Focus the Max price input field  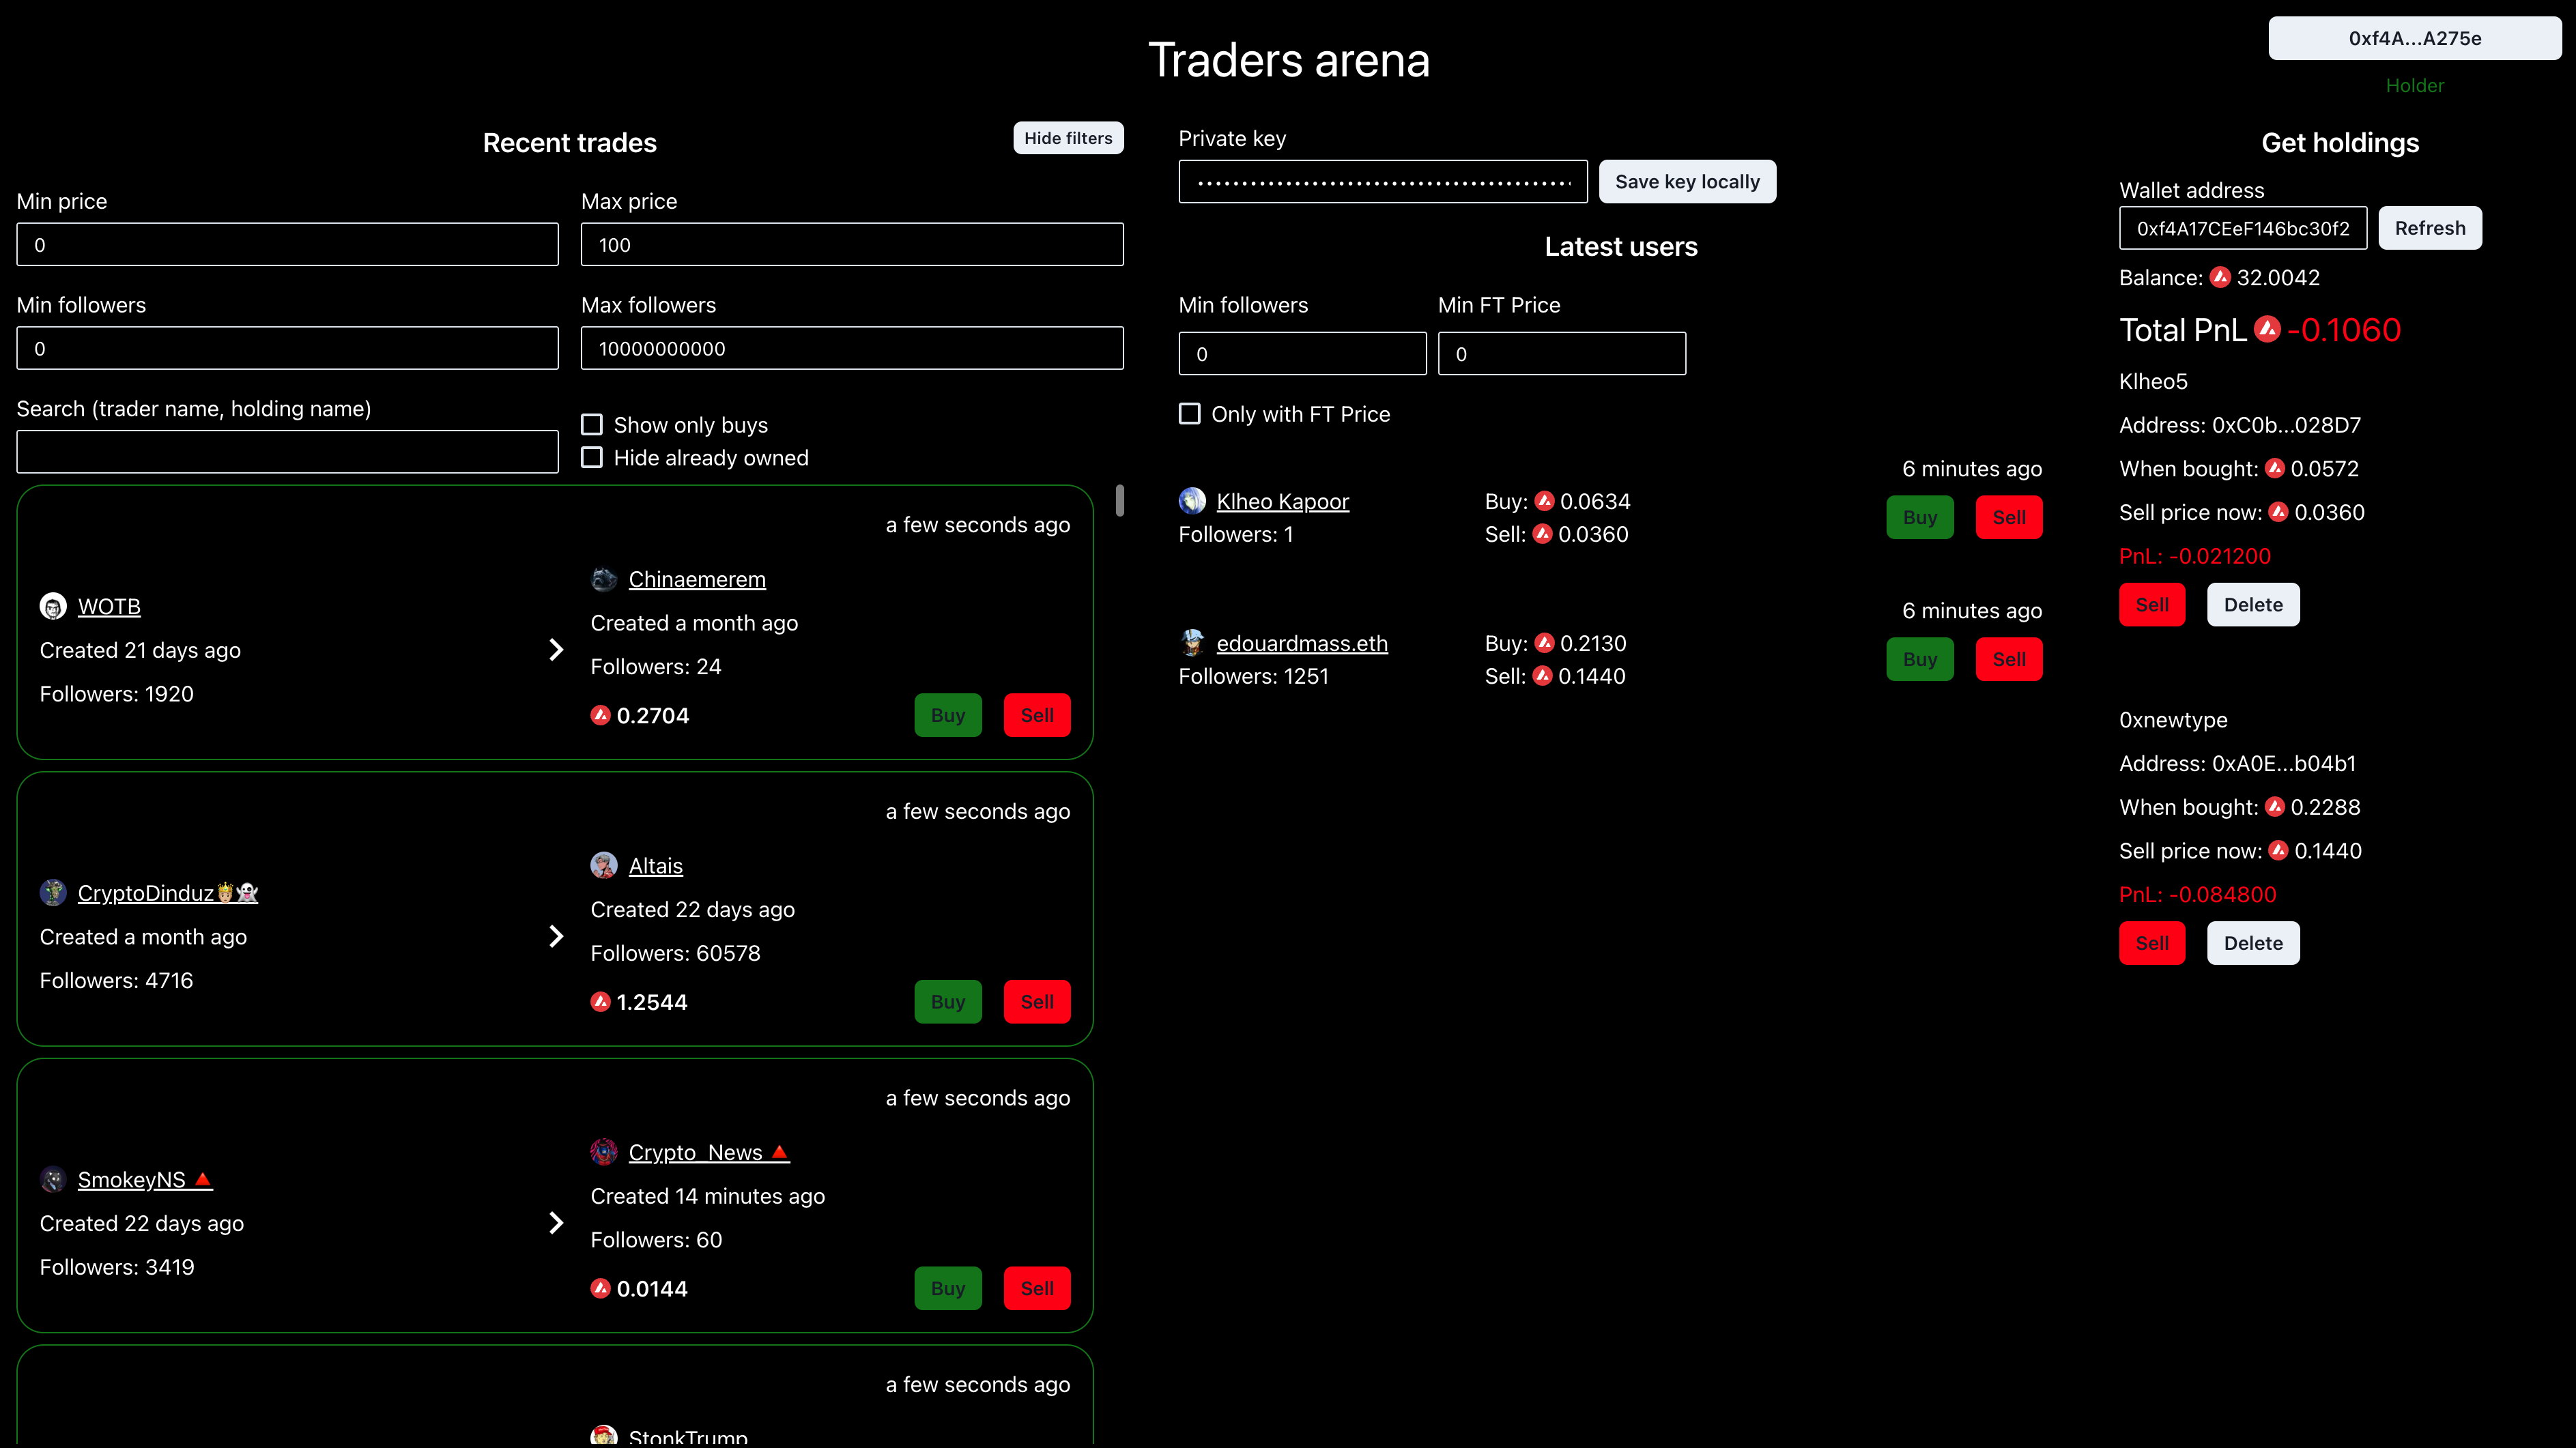click(x=852, y=244)
